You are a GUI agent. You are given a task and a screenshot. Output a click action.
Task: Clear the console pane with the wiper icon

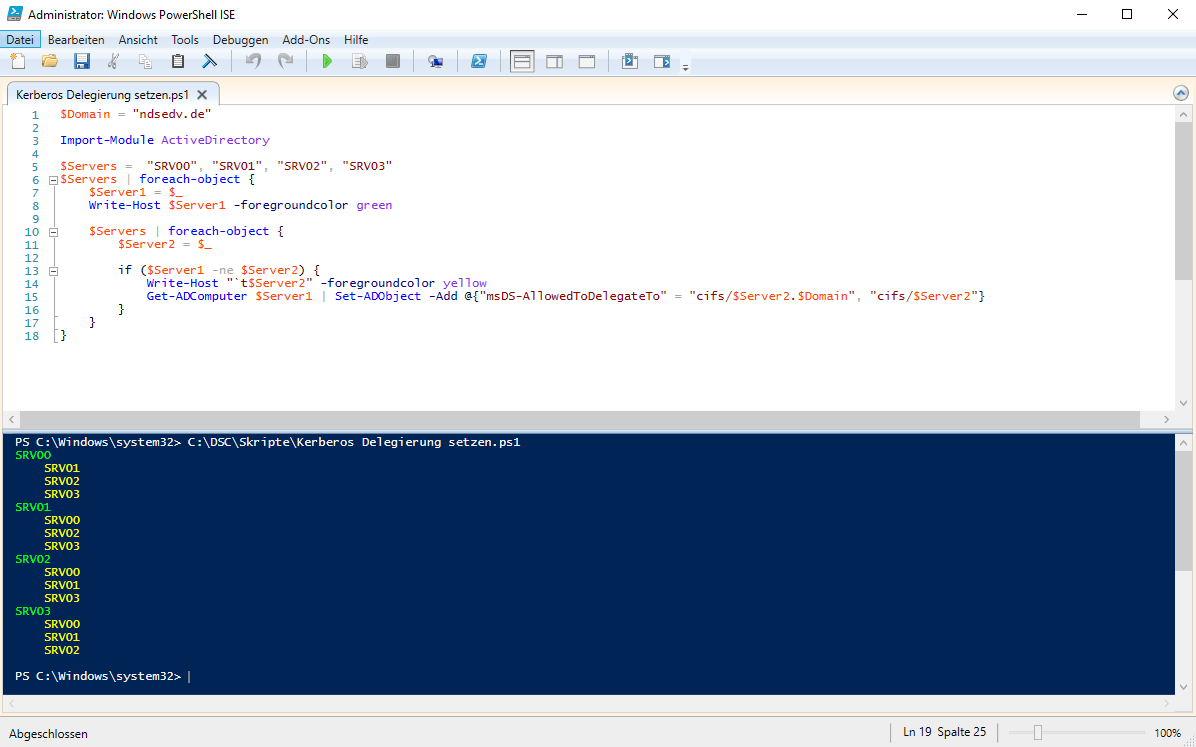210,62
